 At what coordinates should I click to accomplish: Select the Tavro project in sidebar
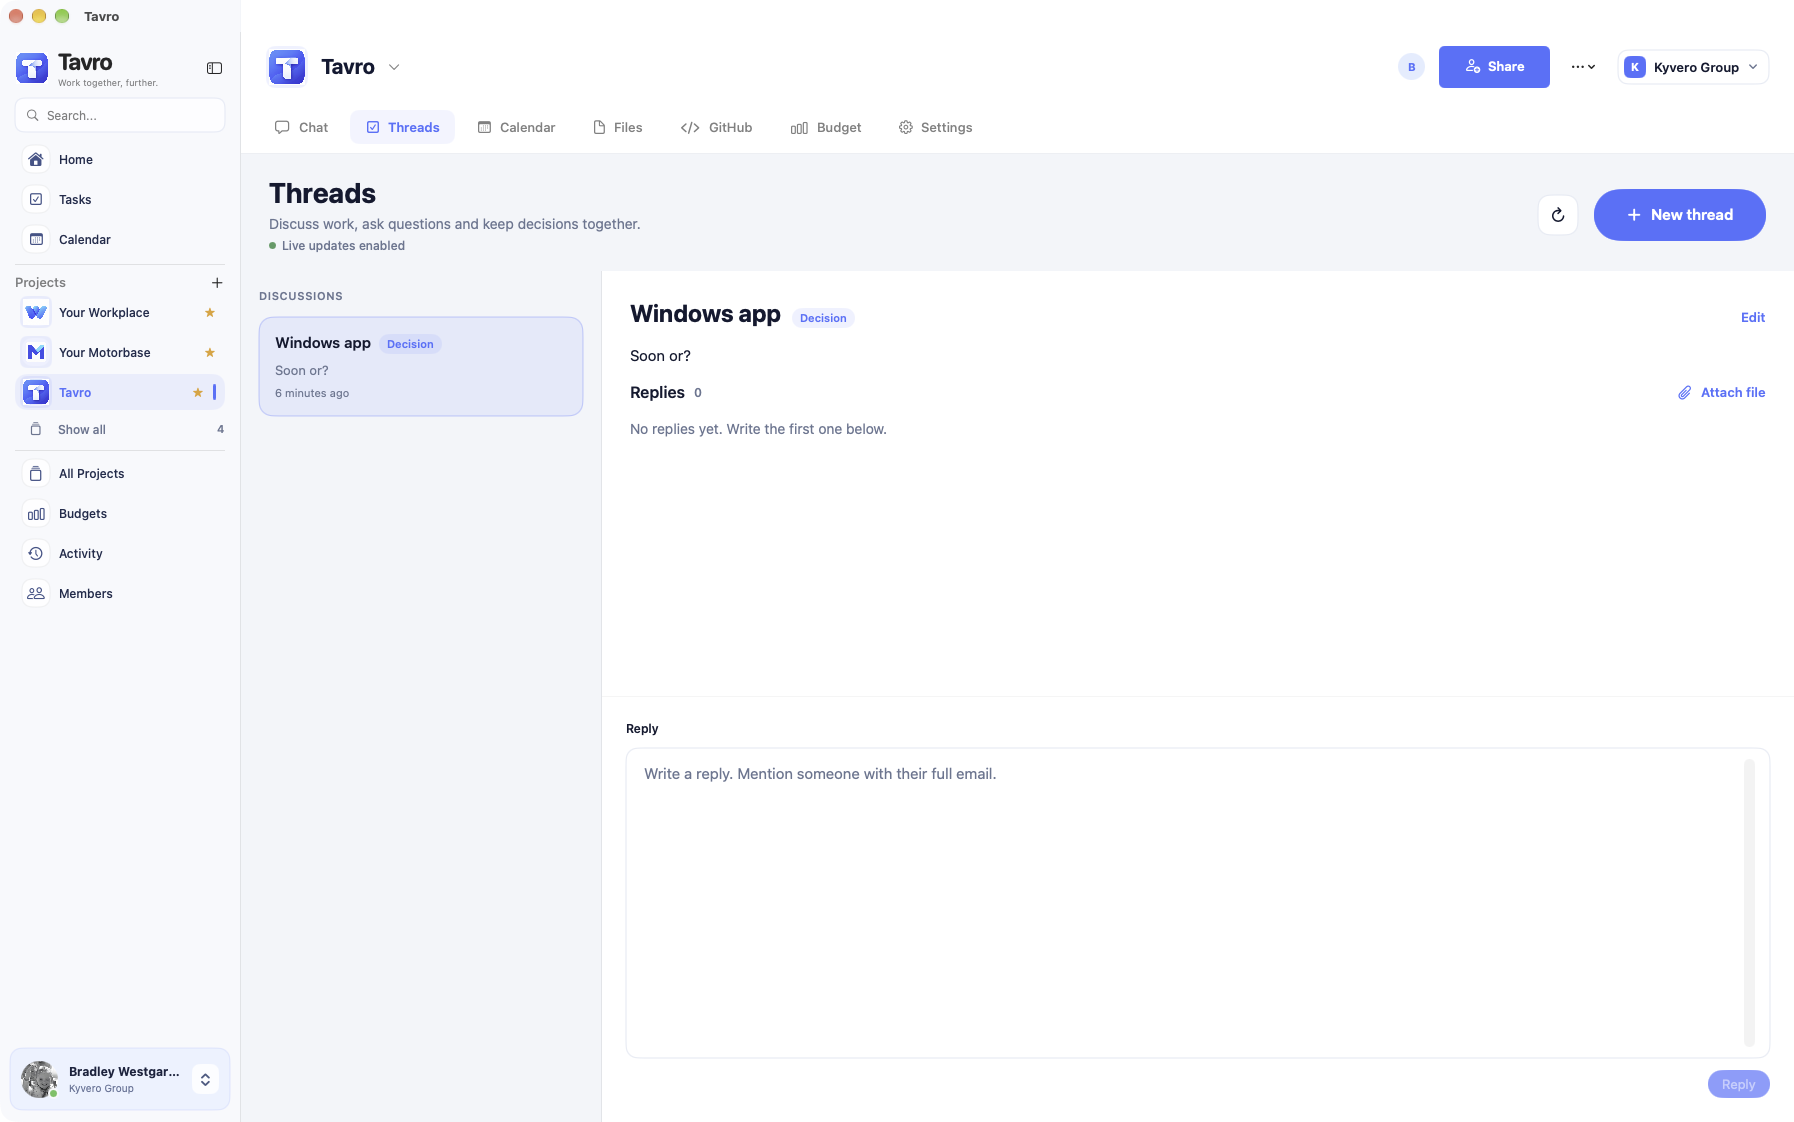click(120, 393)
